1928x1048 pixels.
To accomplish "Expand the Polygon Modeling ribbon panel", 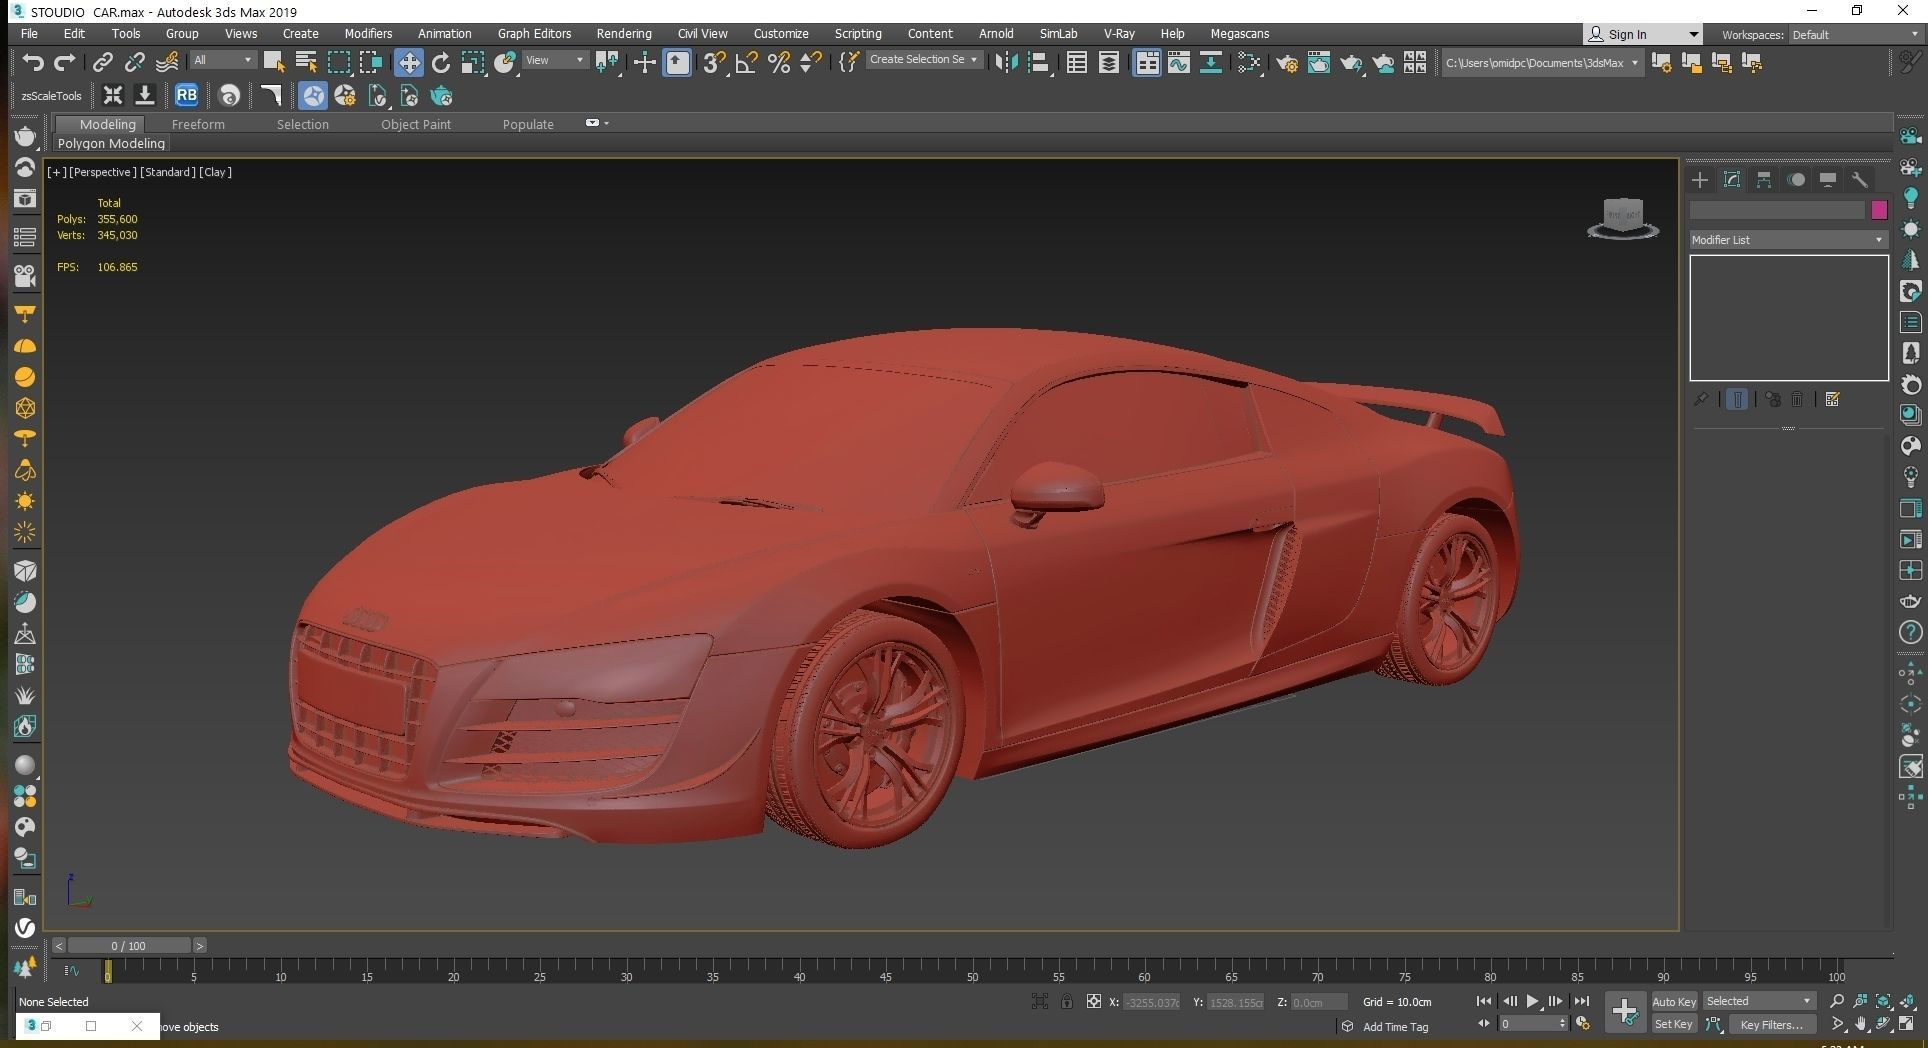I will [x=111, y=144].
